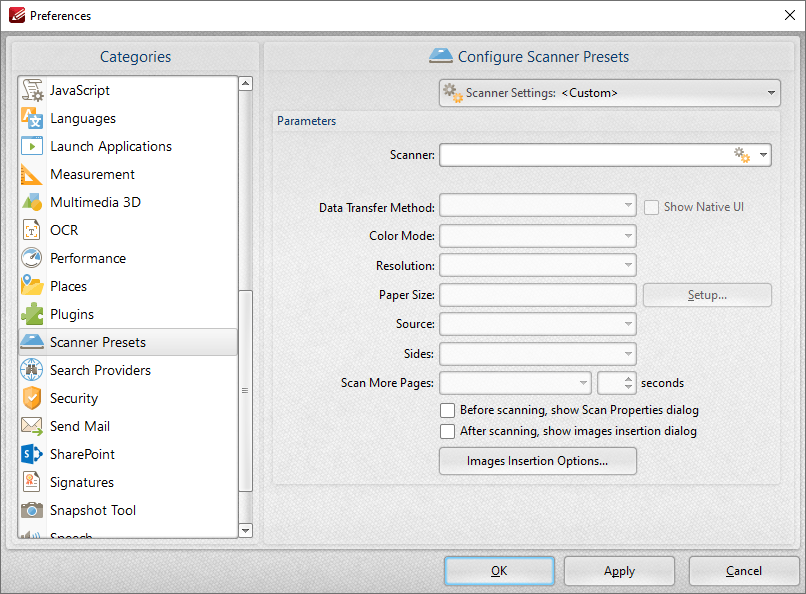Select the Places category
Screen dimensions: 806x594
[x=128, y=286]
